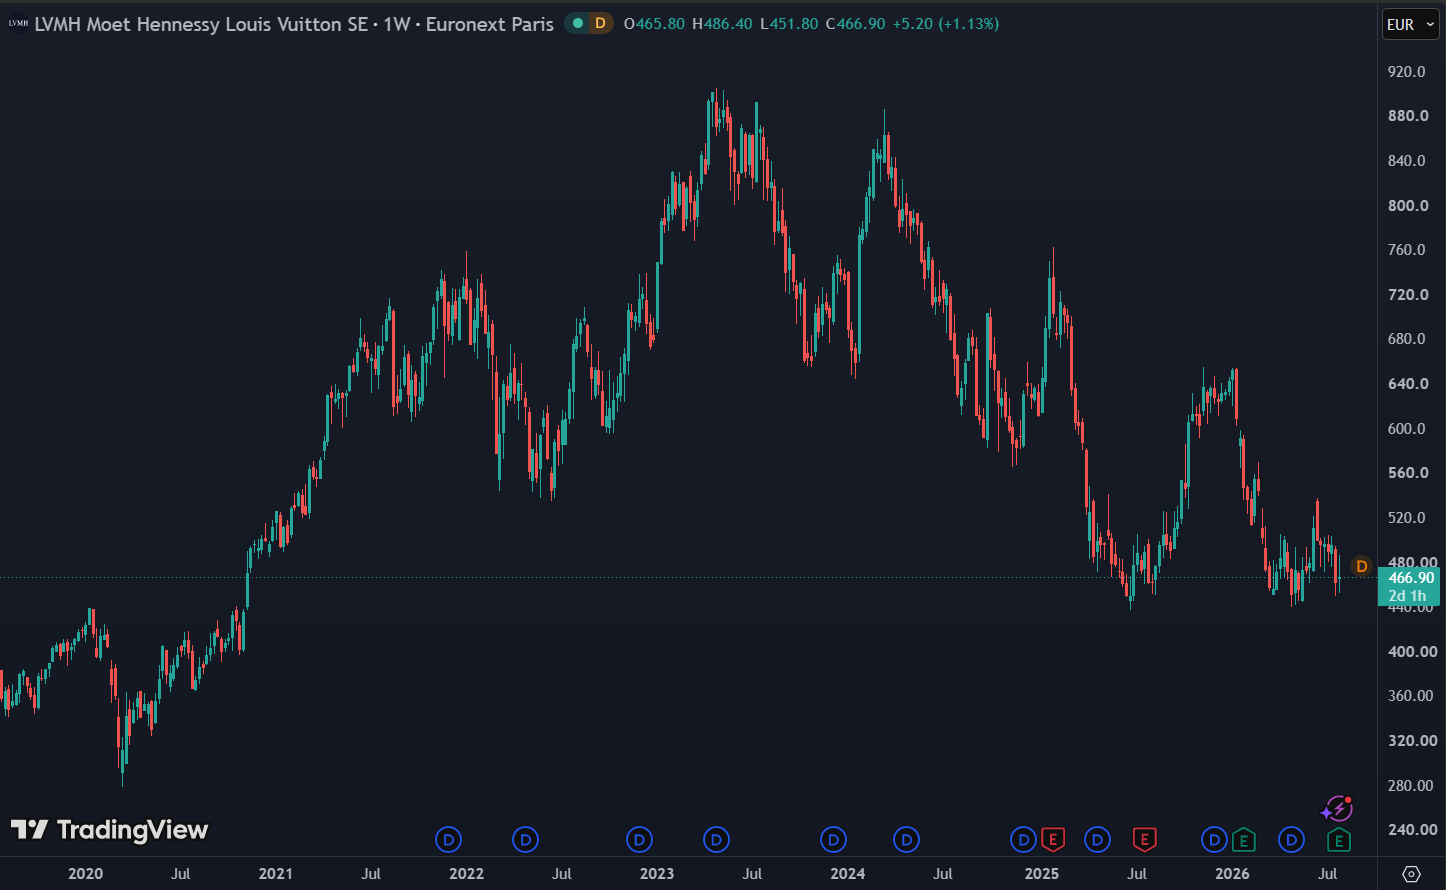Open chart settings hexagon gear icon
Viewport: 1446px width, 890px height.
click(x=1412, y=873)
